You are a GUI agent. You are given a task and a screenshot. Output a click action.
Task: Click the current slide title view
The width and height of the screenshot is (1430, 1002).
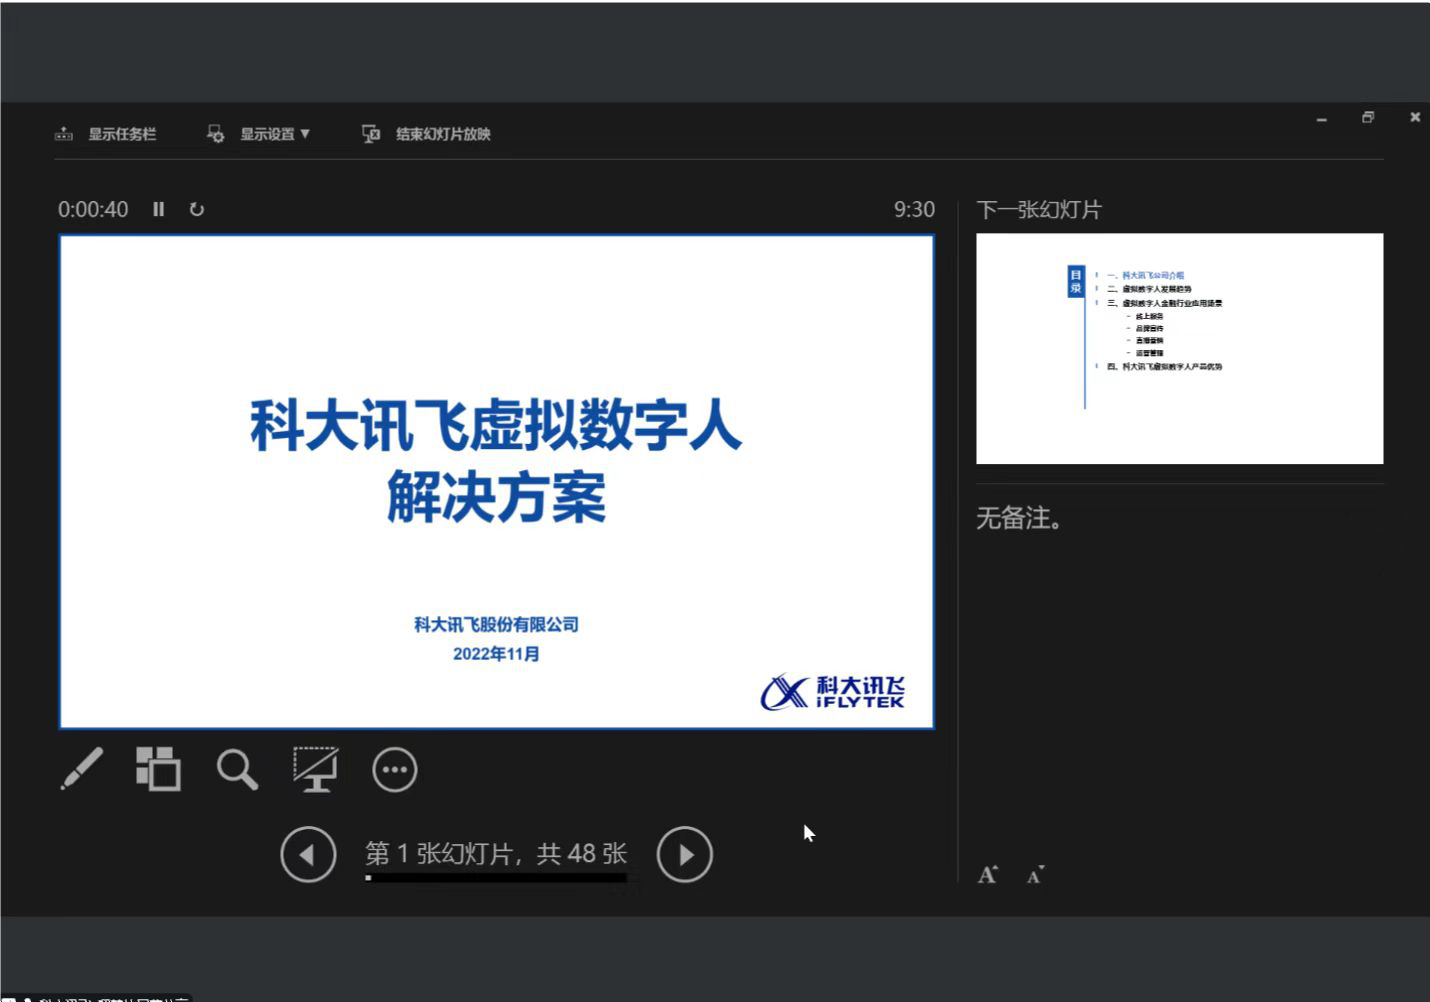coord(497,482)
